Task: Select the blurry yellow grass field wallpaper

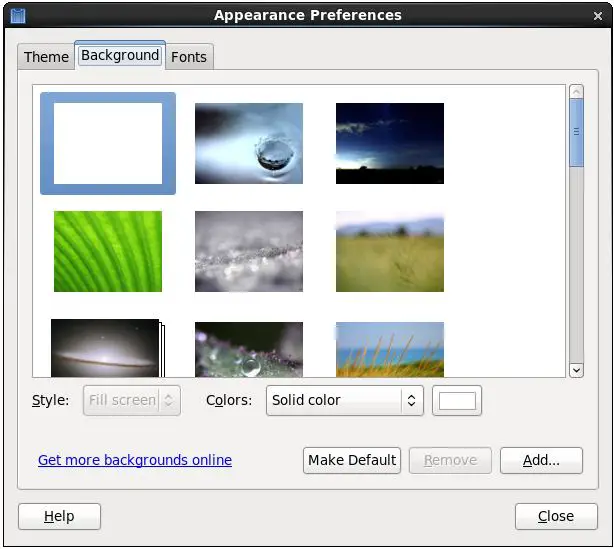Action: [x=390, y=251]
